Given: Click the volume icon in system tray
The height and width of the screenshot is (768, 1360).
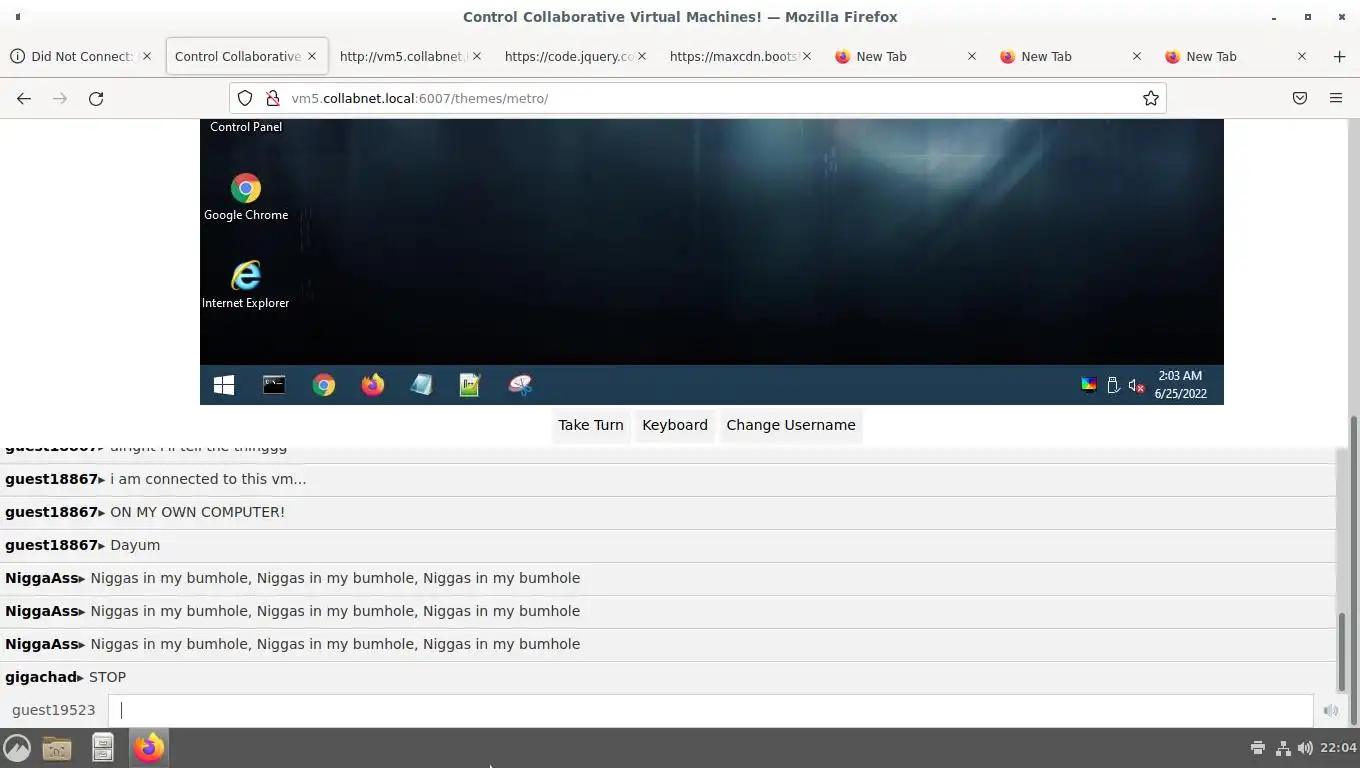Looking at the screenshot, I should click(x=1305, y=748).
